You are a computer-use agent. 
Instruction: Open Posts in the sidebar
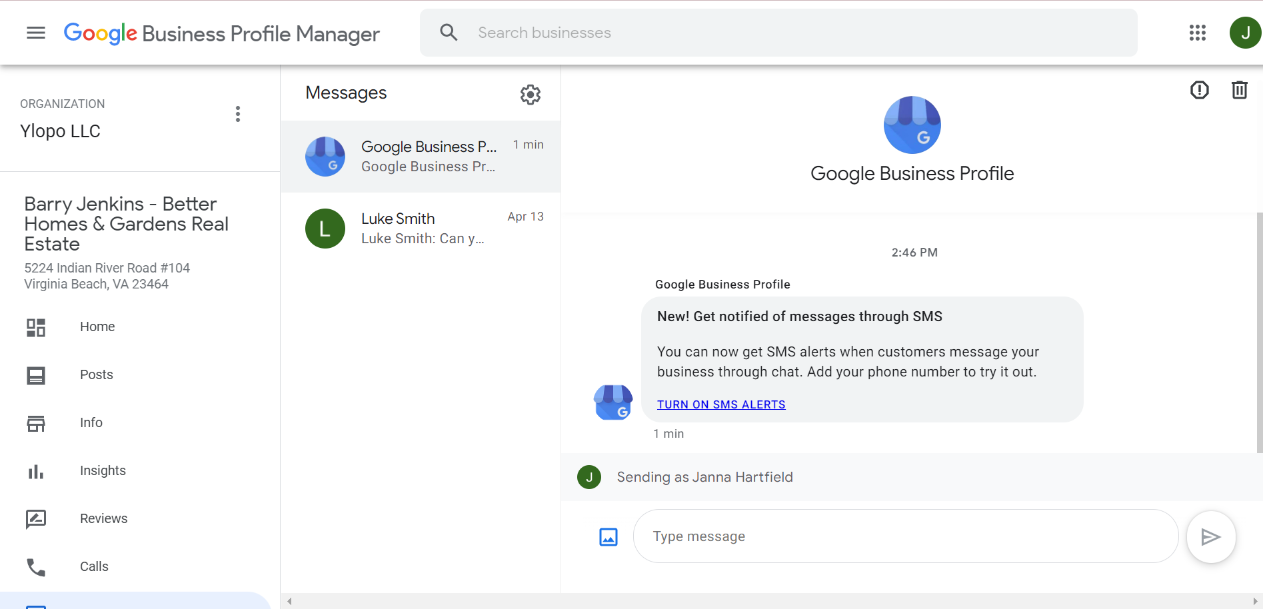tap(96, 375)
